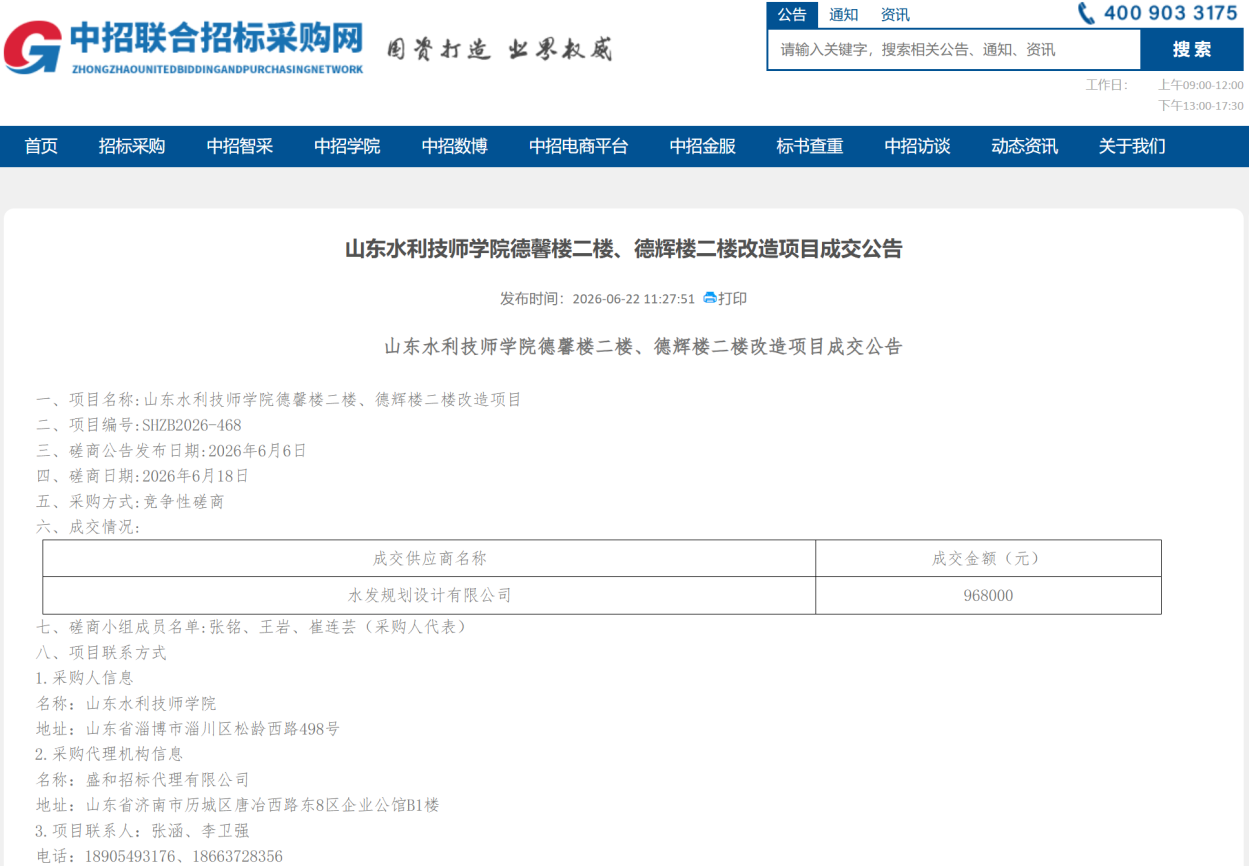Select the 资讯 search tab

pos(895,15)
